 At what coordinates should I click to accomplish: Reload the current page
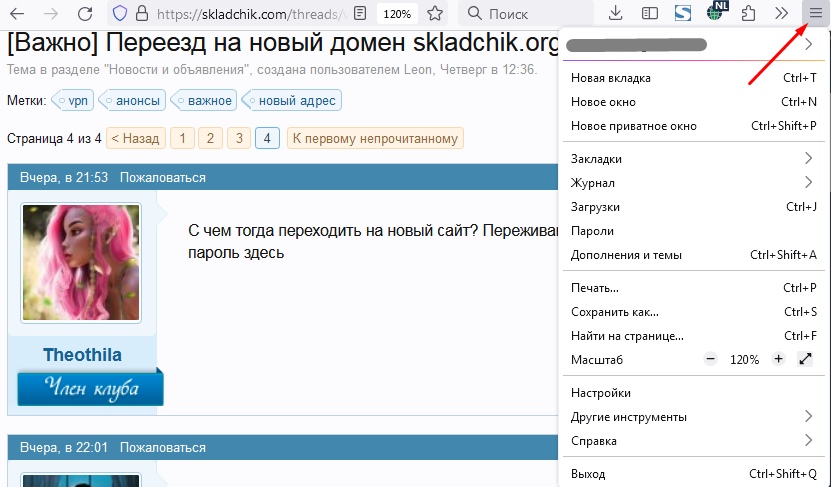click(85, 14)
